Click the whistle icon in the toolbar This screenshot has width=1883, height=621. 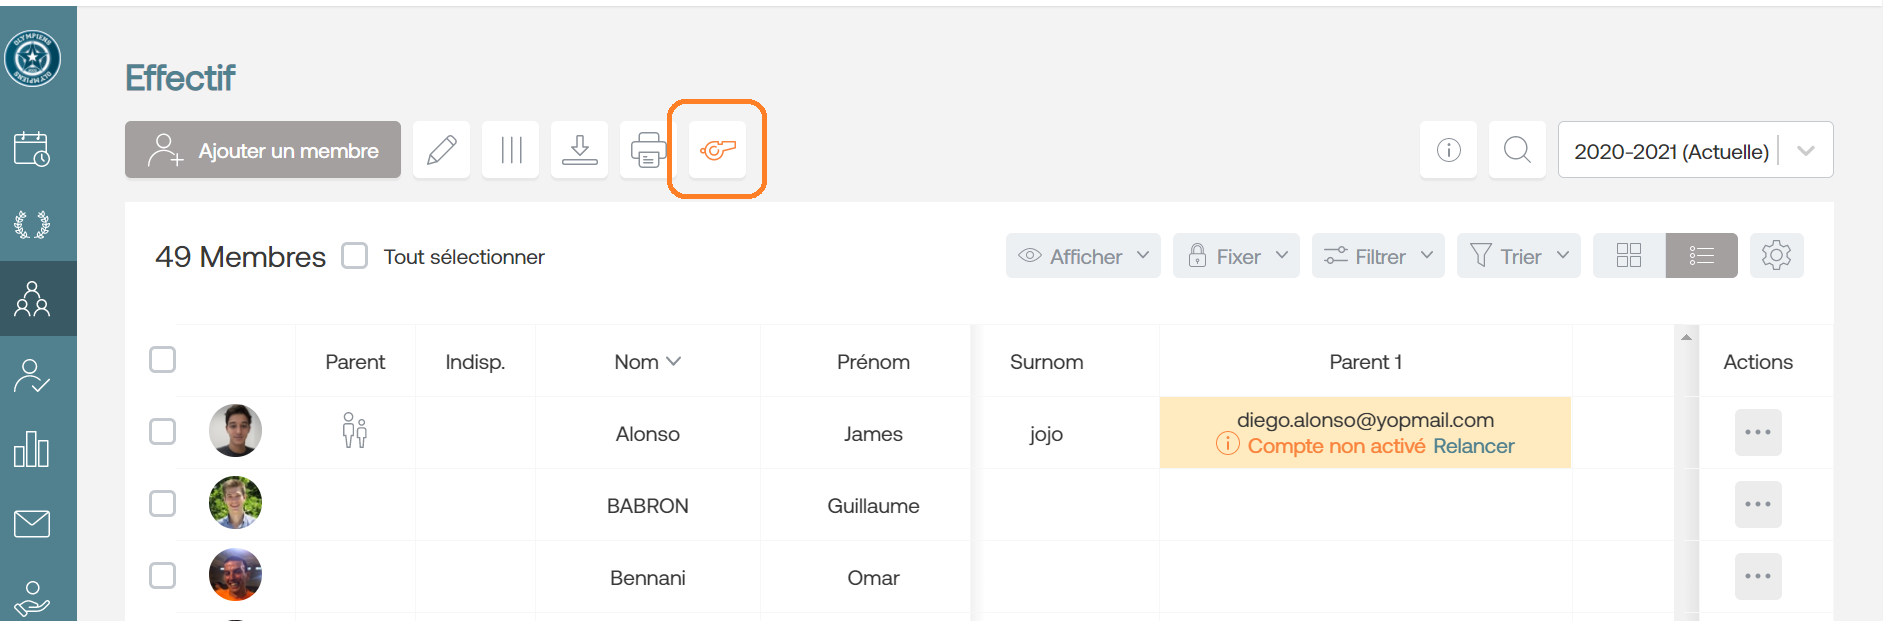(717, 150)
